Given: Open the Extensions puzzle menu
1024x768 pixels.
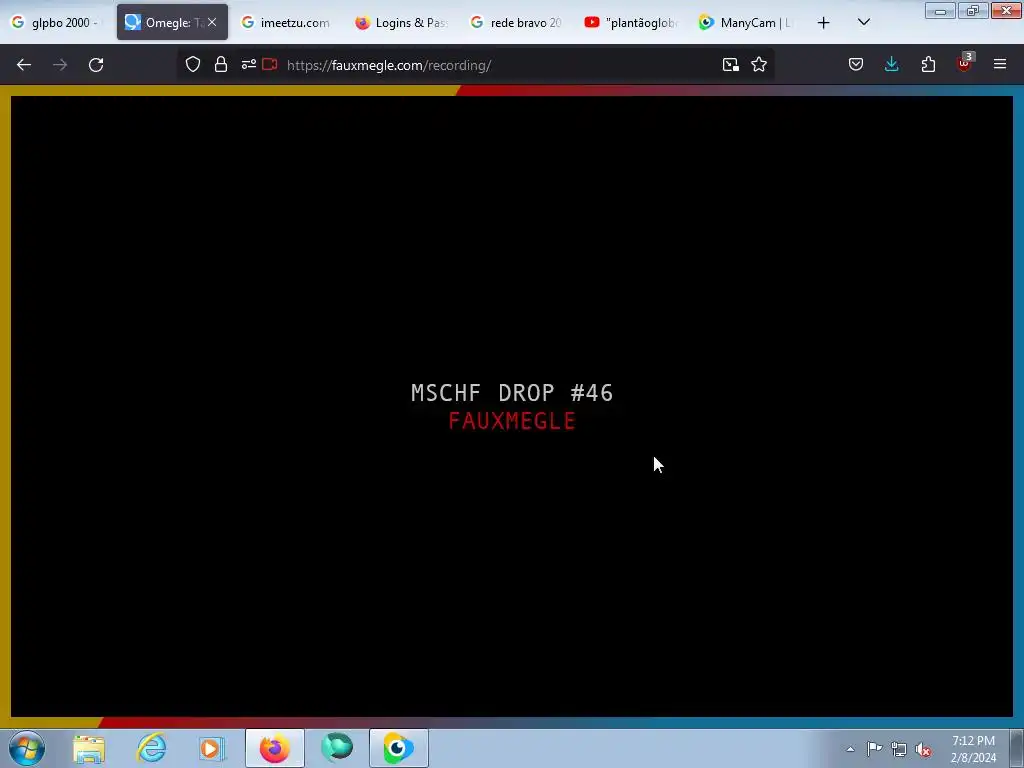Looking at the screenshot, I should click(928, 64).
